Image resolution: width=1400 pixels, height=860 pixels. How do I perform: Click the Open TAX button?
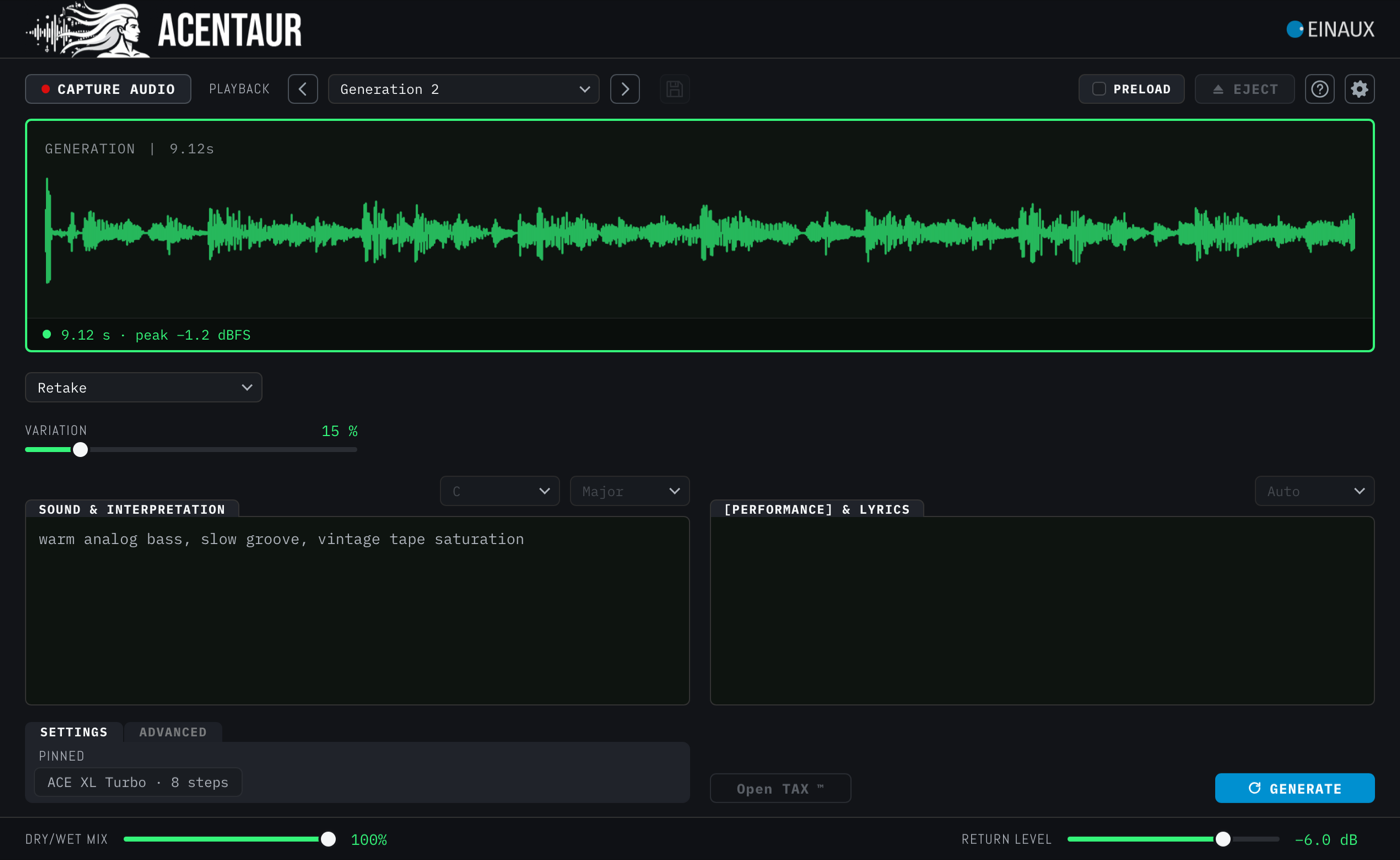pyautogui.click(x=780, y=788)
